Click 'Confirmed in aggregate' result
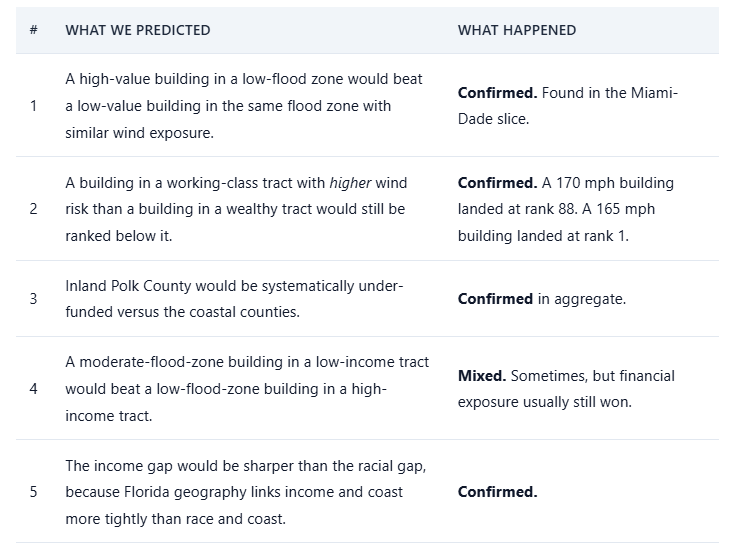This screenshot has height=551, width=737. tap(542, 299)
